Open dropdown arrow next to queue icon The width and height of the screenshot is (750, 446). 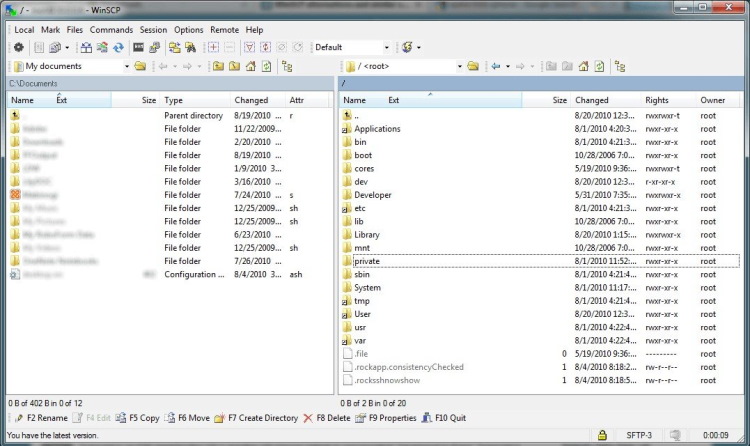[67, 47]
